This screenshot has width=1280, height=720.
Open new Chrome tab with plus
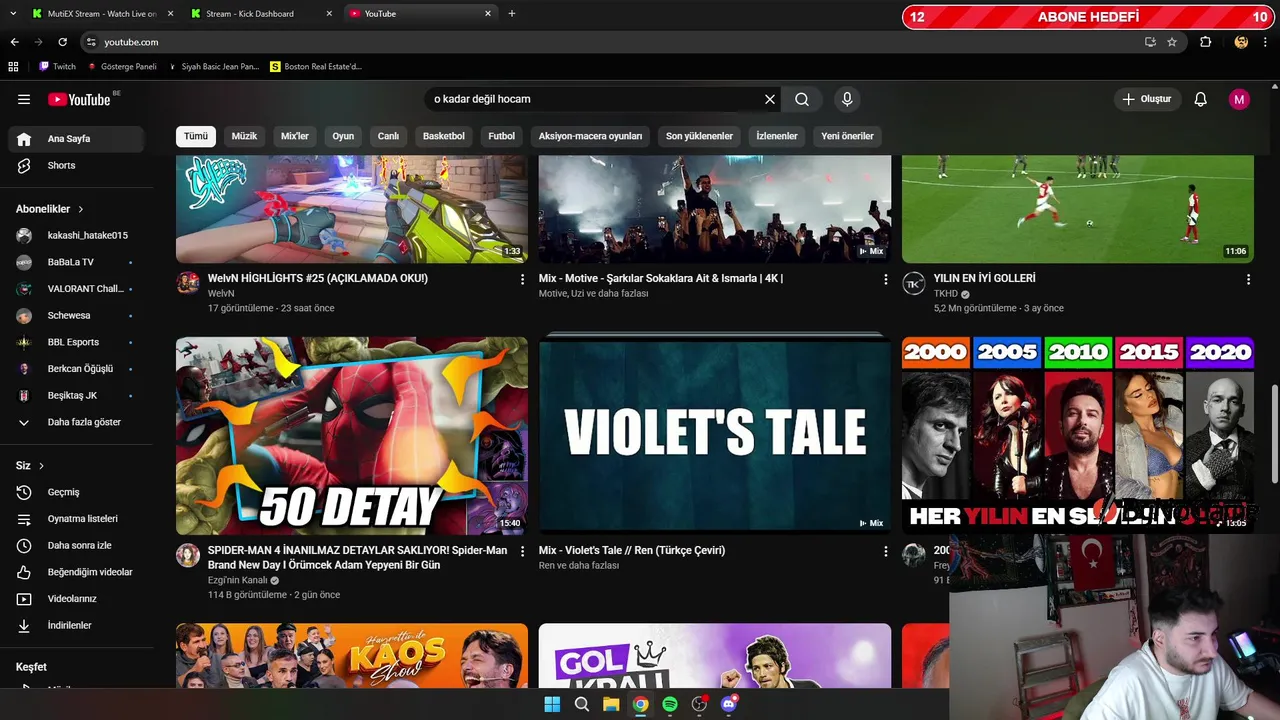pos(512,14)
